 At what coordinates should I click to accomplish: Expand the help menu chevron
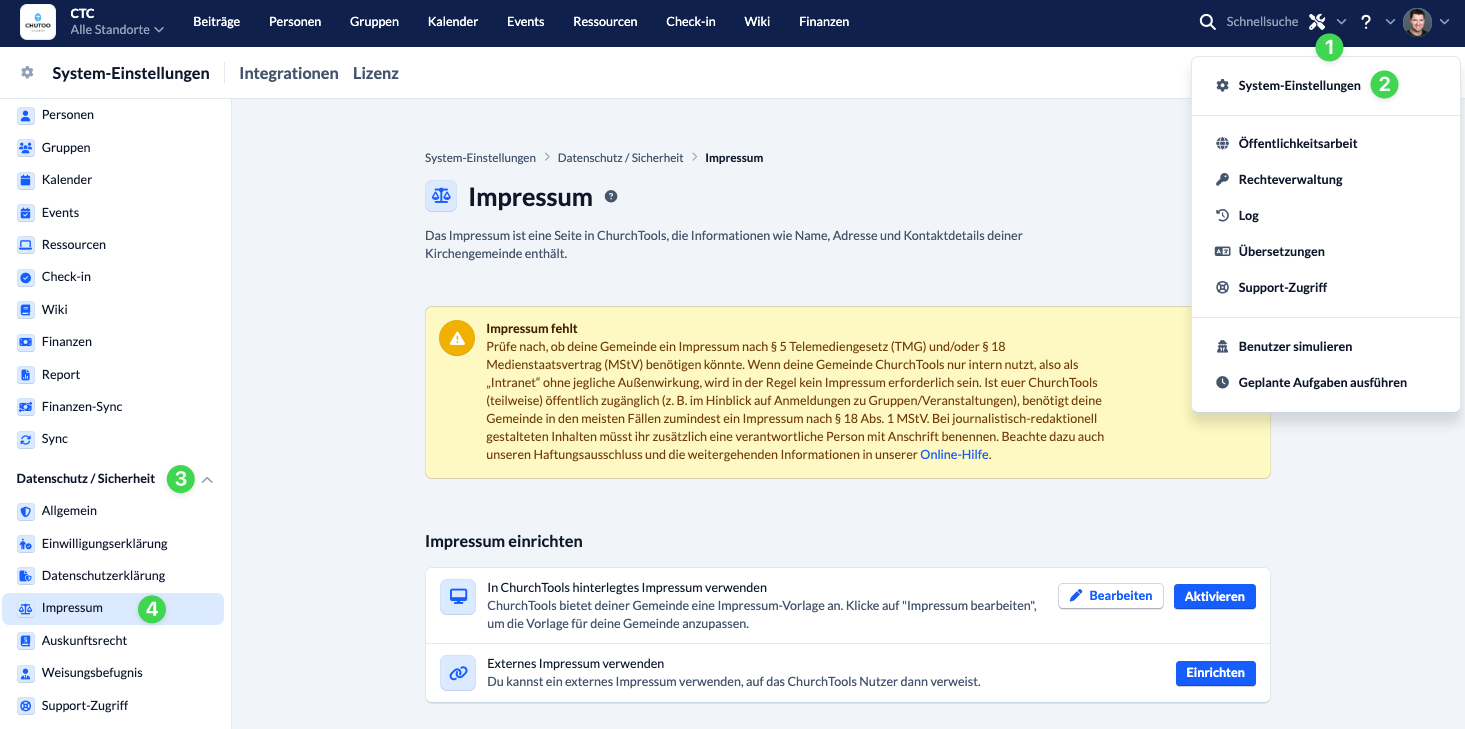1390,22
